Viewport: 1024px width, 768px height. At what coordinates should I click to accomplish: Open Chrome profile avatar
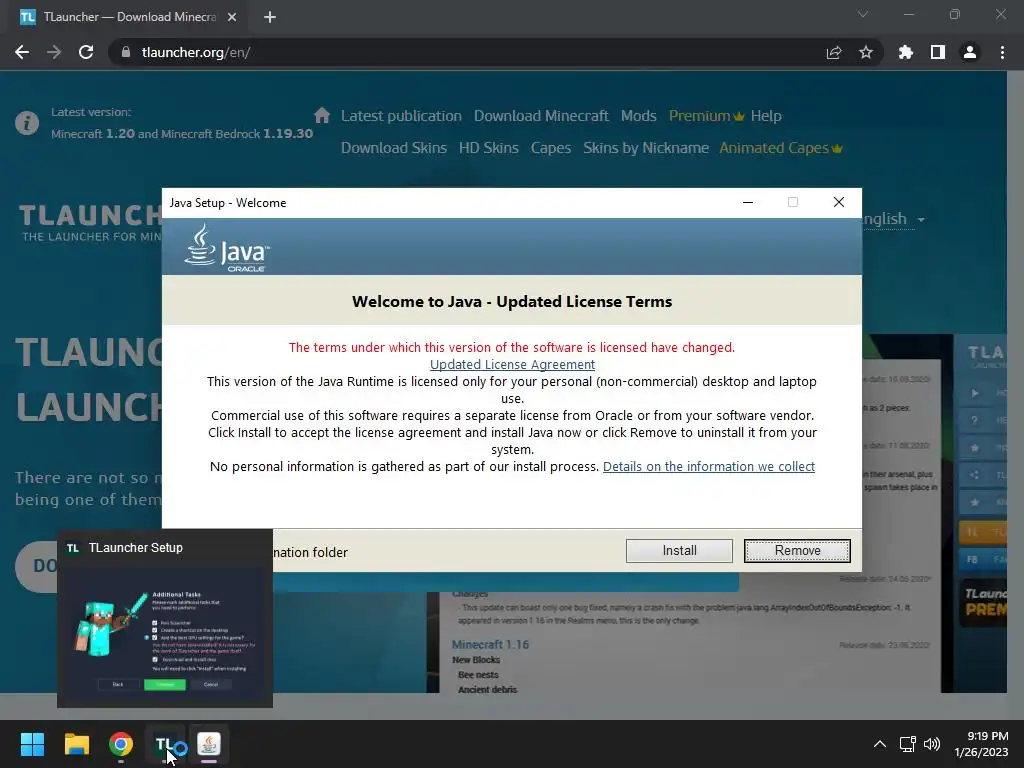970,52
